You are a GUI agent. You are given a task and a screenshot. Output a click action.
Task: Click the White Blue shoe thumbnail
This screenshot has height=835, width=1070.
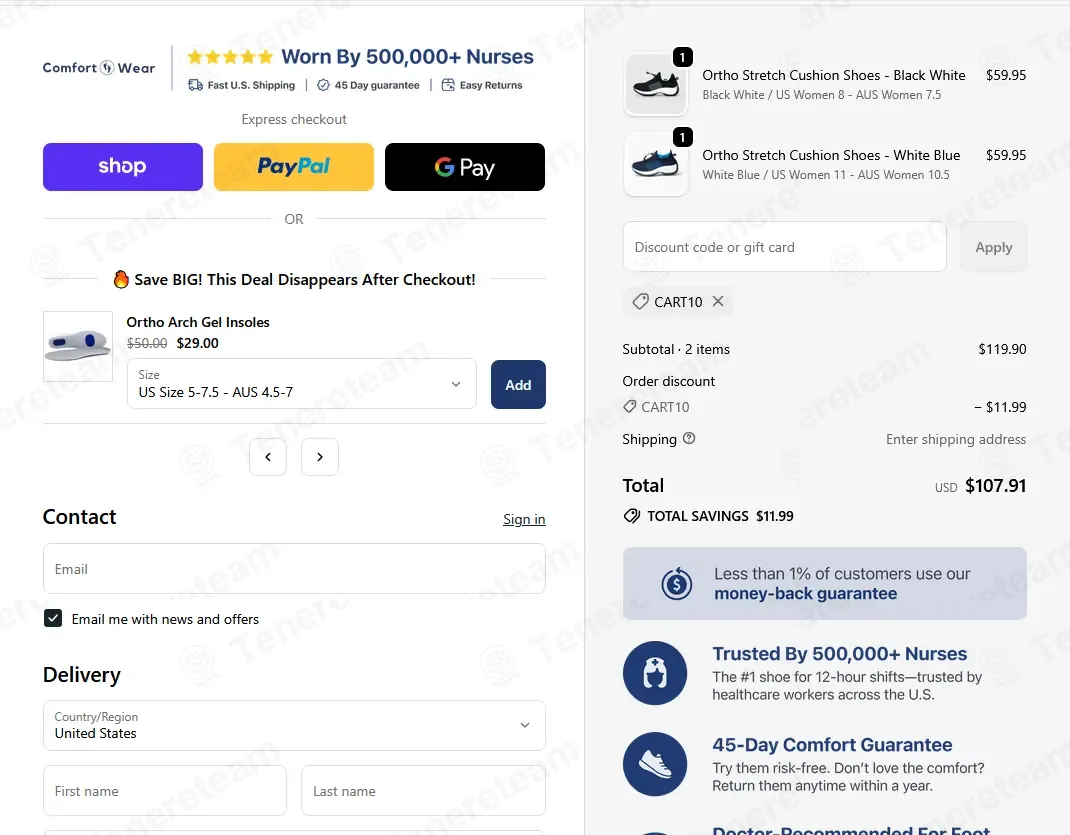[x=656, y=164]
